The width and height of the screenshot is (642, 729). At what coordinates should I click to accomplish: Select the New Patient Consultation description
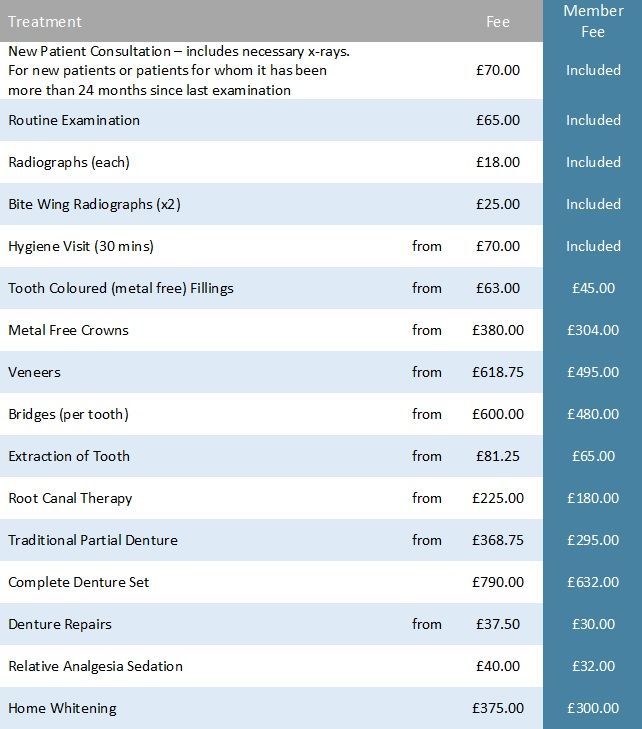point(178,70)
